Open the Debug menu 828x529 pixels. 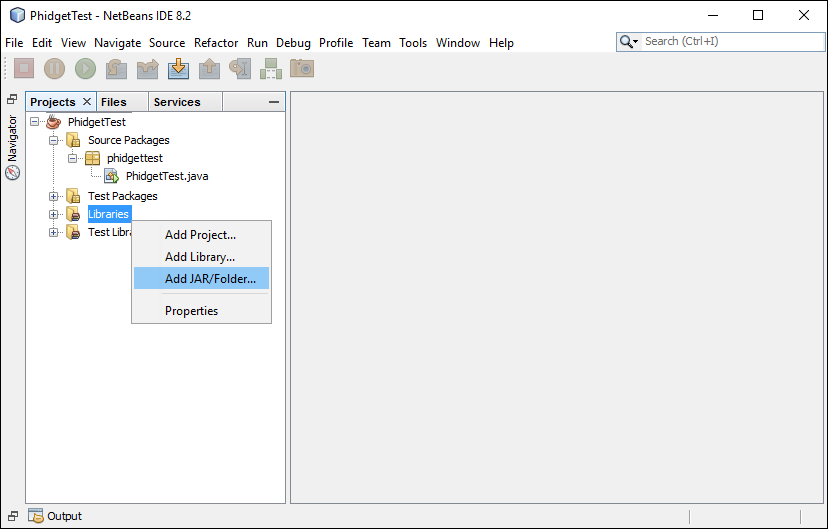(x=293, y=43)
